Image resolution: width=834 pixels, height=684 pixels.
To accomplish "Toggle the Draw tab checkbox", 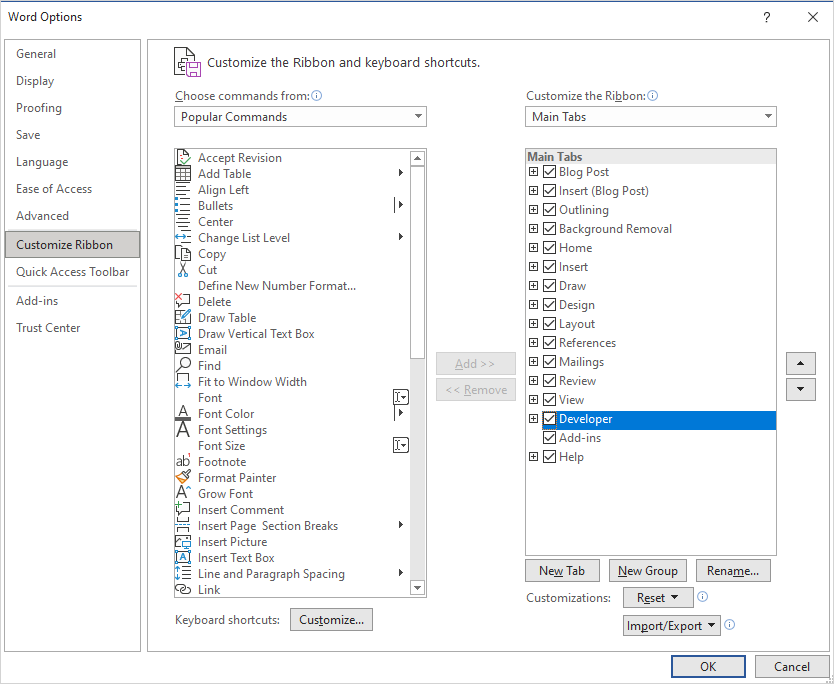I will pos(549,286).
